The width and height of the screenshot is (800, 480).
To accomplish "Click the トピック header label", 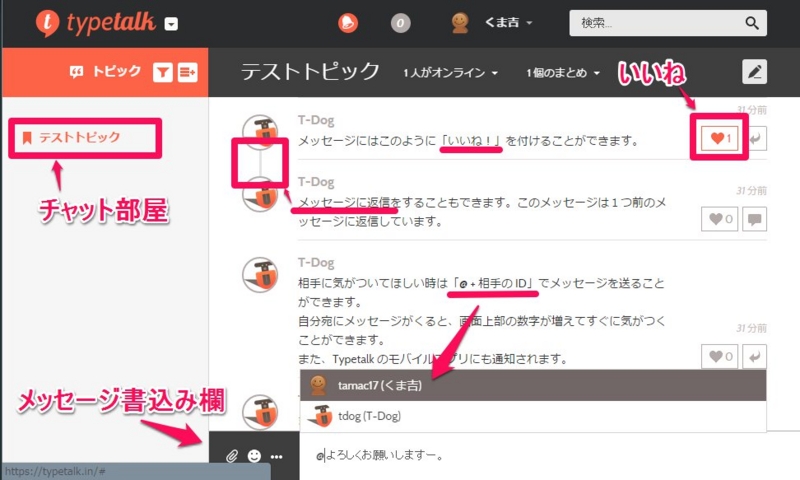I will 116,71.
